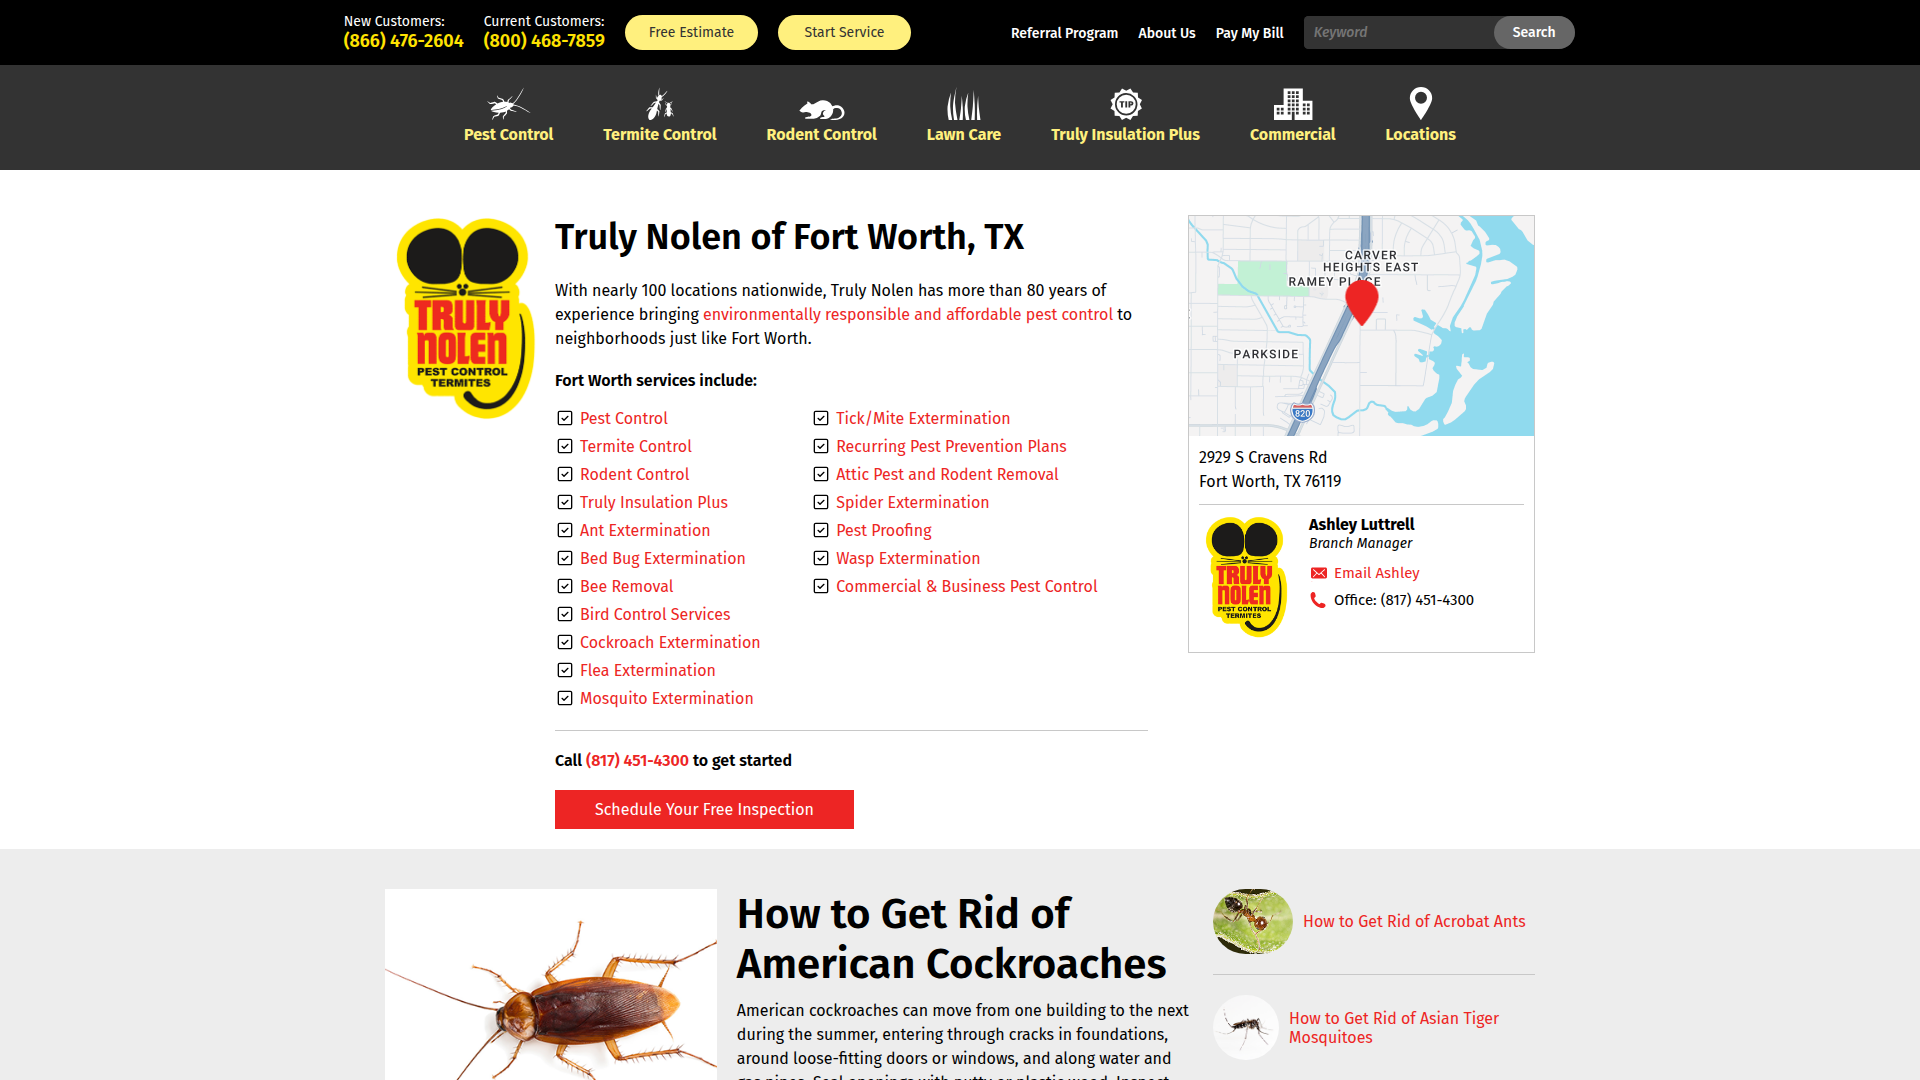Open the Pest Control spider icon

tap(508, 104)
